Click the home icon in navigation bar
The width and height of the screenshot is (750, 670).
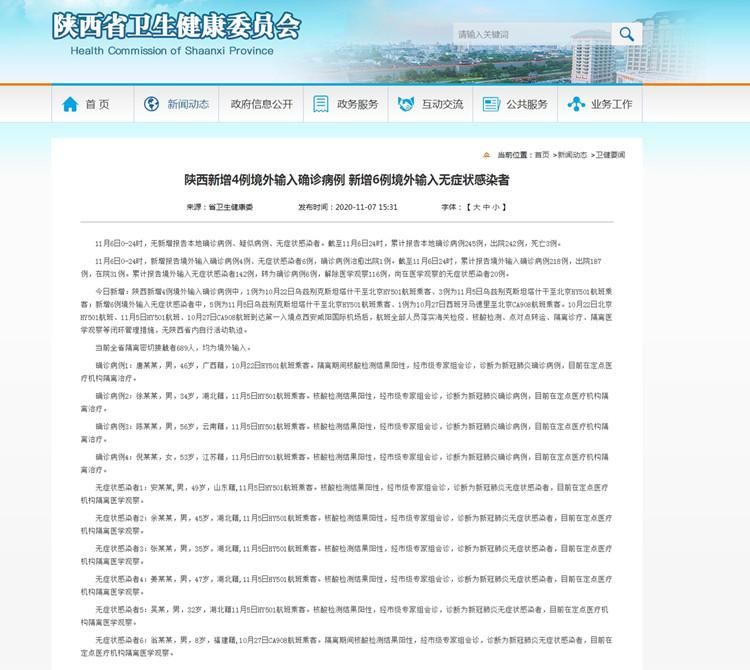pos(70,104)
